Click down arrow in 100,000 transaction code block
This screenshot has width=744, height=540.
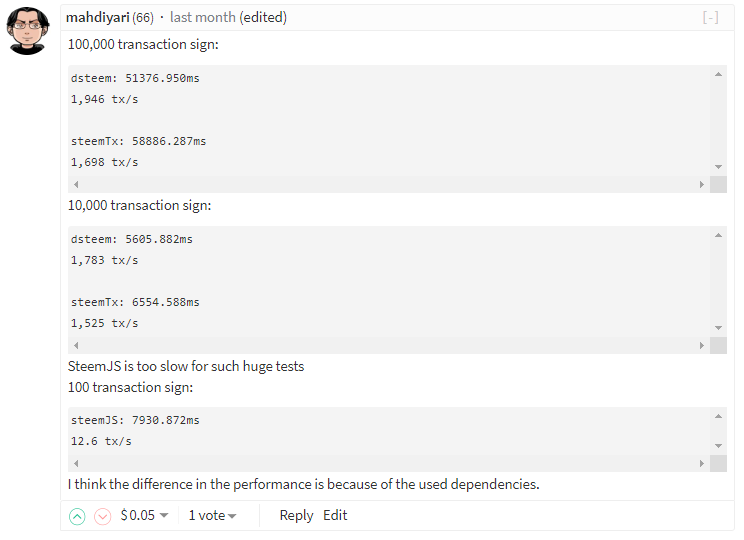[718, 167]
